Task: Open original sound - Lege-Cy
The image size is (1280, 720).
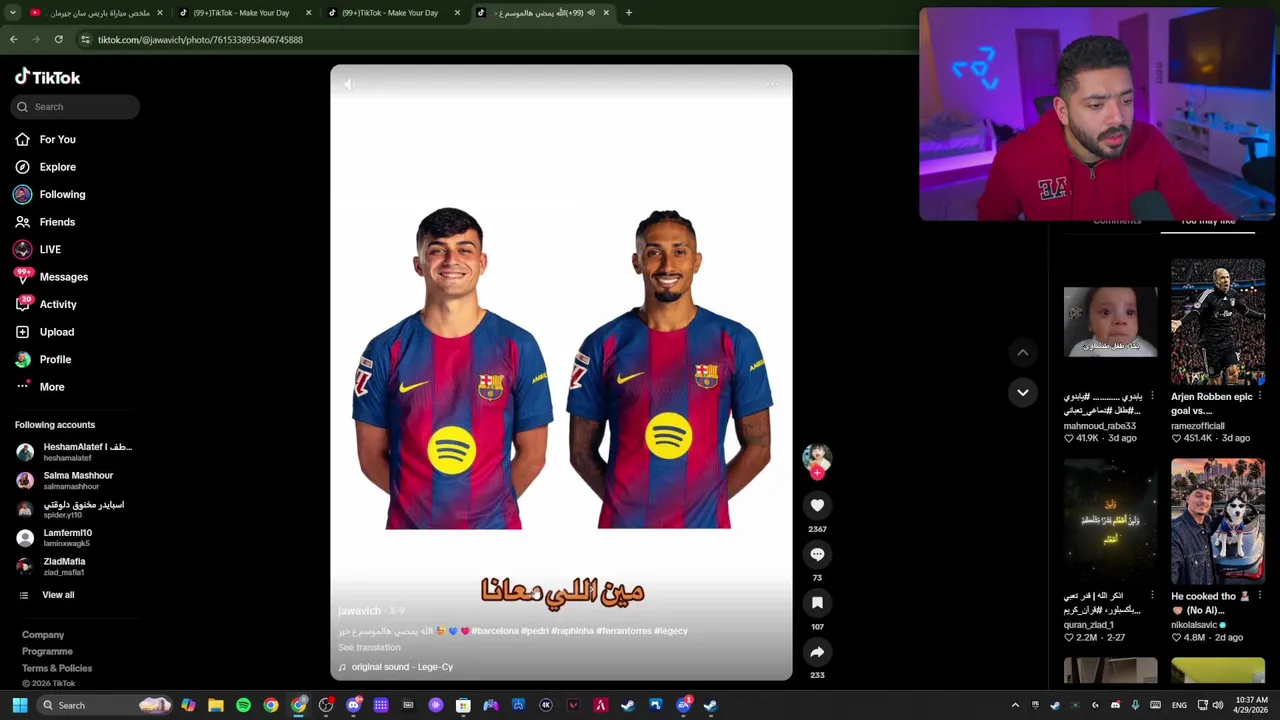Action: 402,667
